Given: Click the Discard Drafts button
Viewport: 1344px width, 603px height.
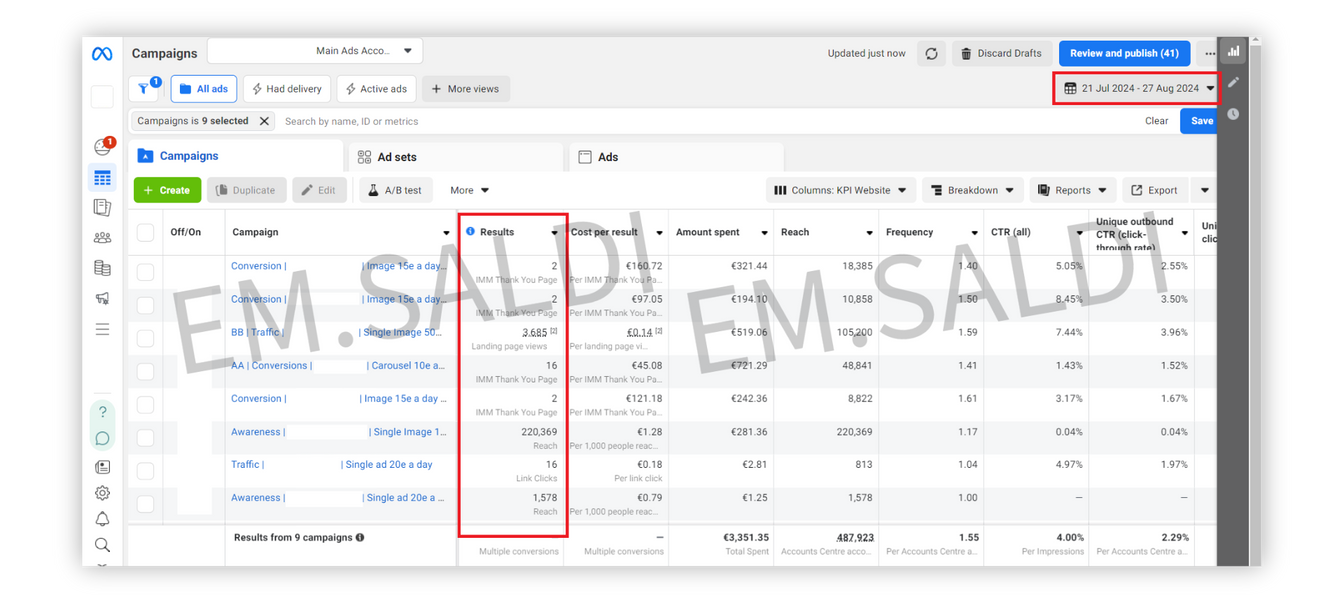Looking at the screenshot, I should click(x=1001, y=53).
